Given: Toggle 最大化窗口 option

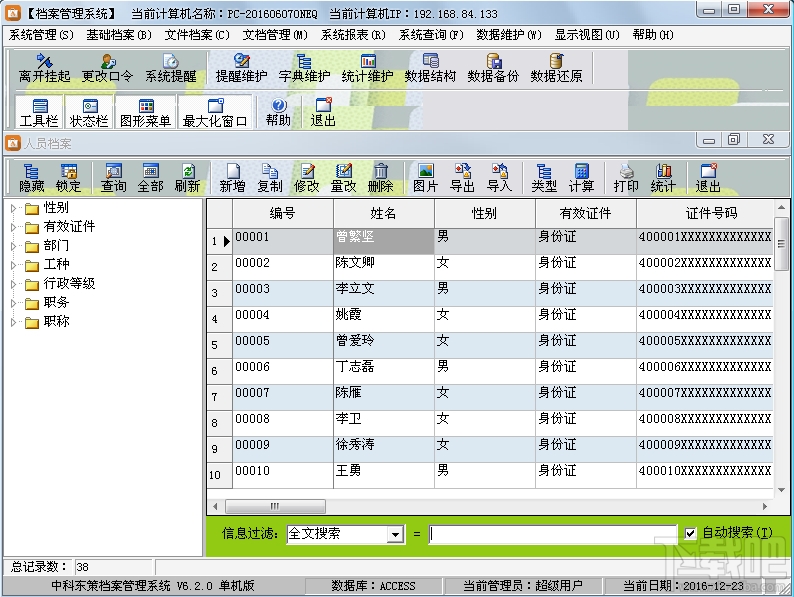Looking at the screenshot, I should (x=215, y=112).
